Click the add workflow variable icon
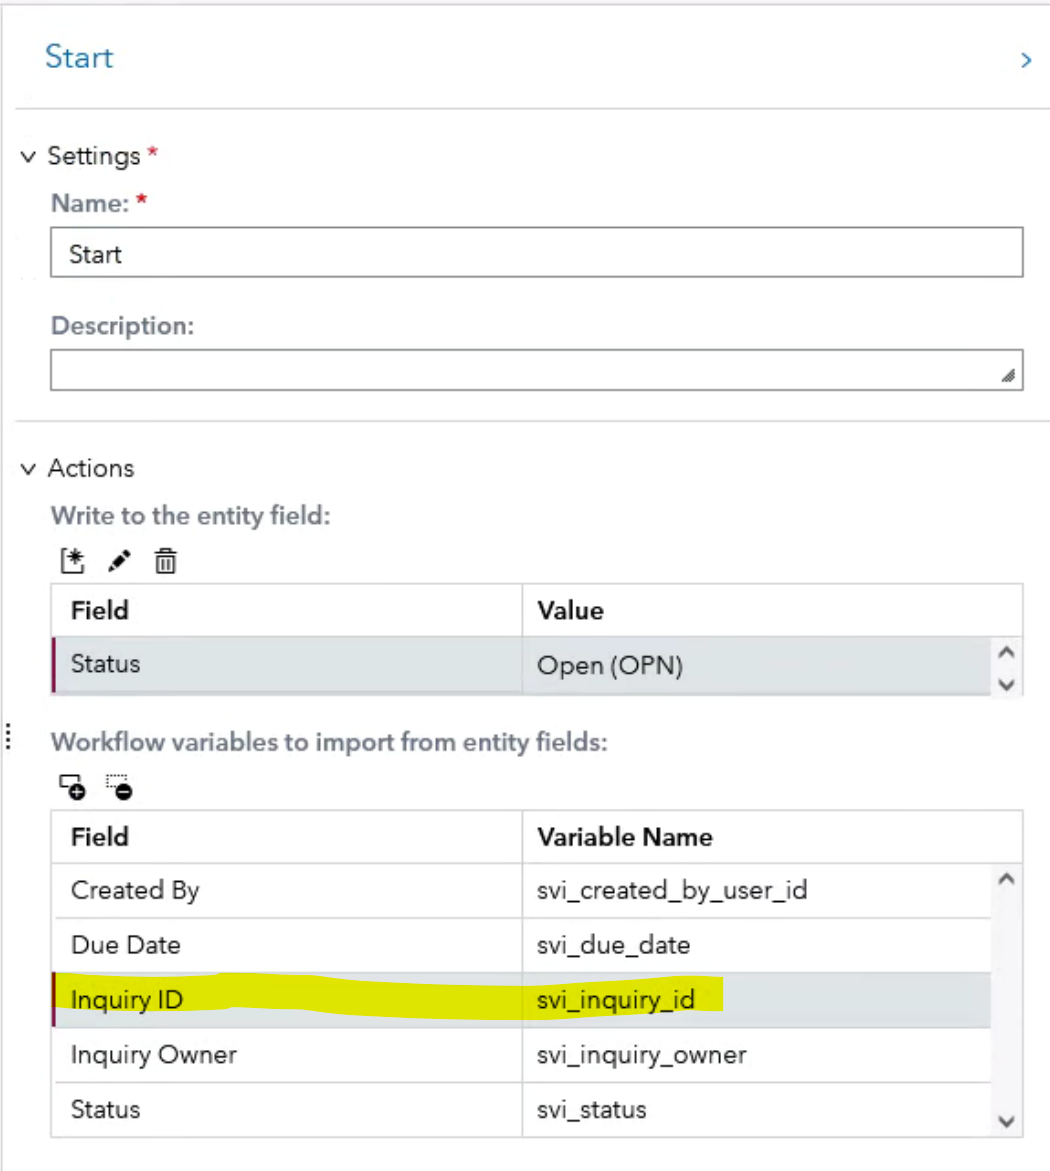The width and height of the screenshot is (1050, 1171). 72,788
